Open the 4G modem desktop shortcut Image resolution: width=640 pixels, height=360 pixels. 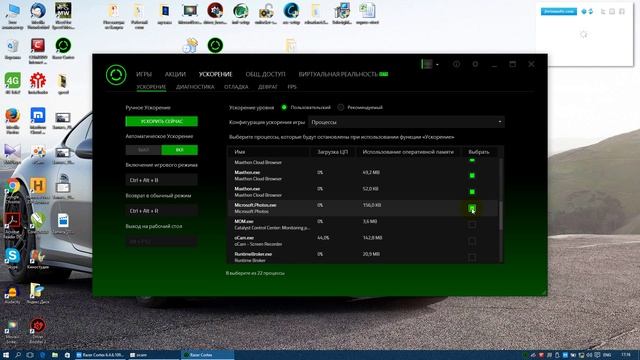click(x=13, y=83)
